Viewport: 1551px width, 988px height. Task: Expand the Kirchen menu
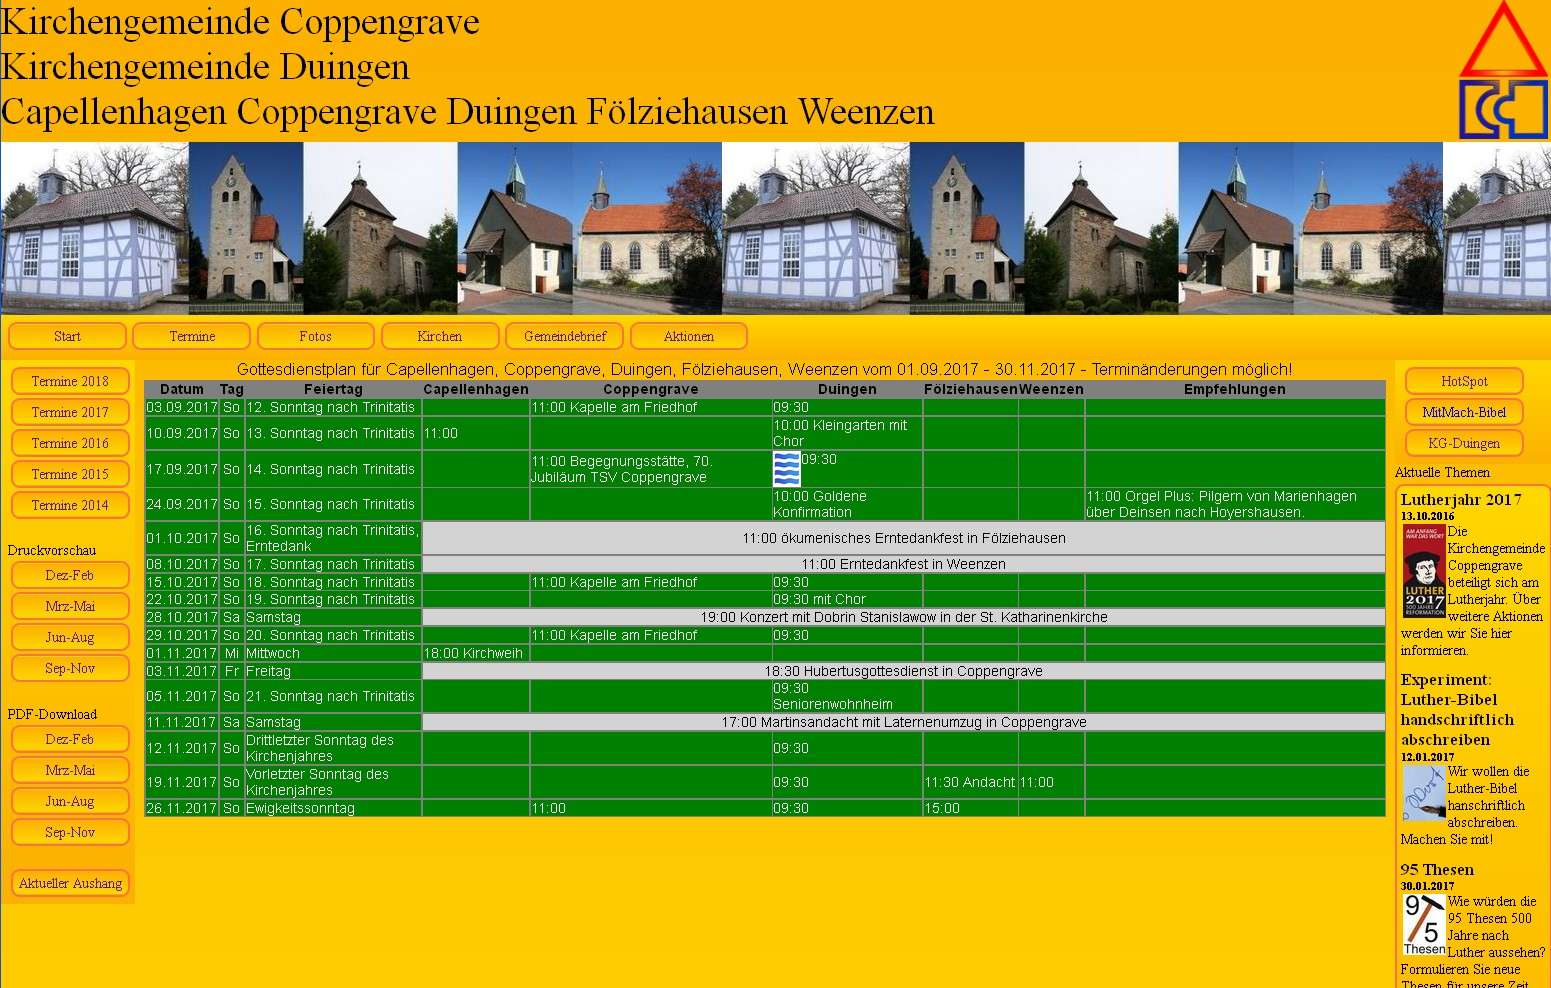[439, 336]
